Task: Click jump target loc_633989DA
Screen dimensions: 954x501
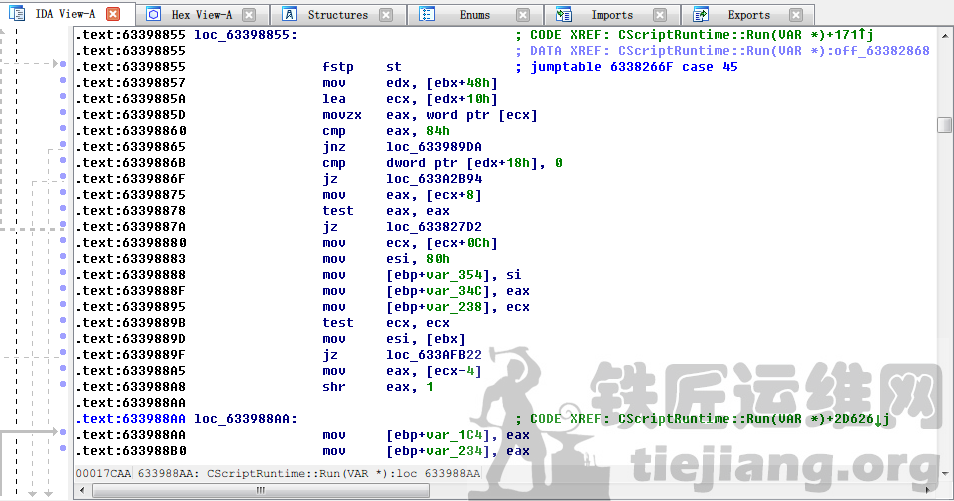Action: pyautogui.click(x=434, y=147)
